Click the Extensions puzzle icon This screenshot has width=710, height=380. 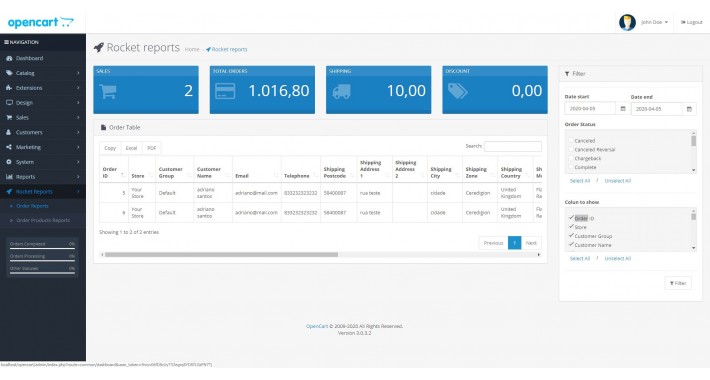click(9, 88)
